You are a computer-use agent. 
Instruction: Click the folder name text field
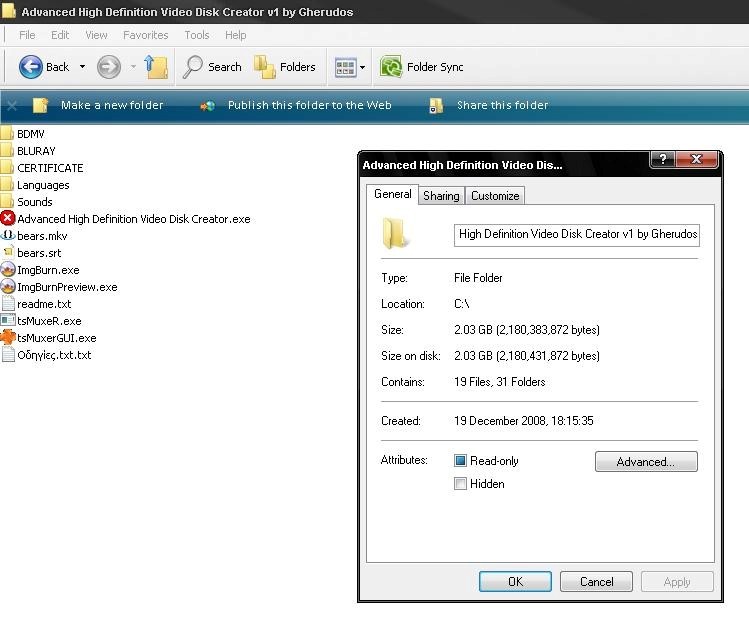pos(577,235)
